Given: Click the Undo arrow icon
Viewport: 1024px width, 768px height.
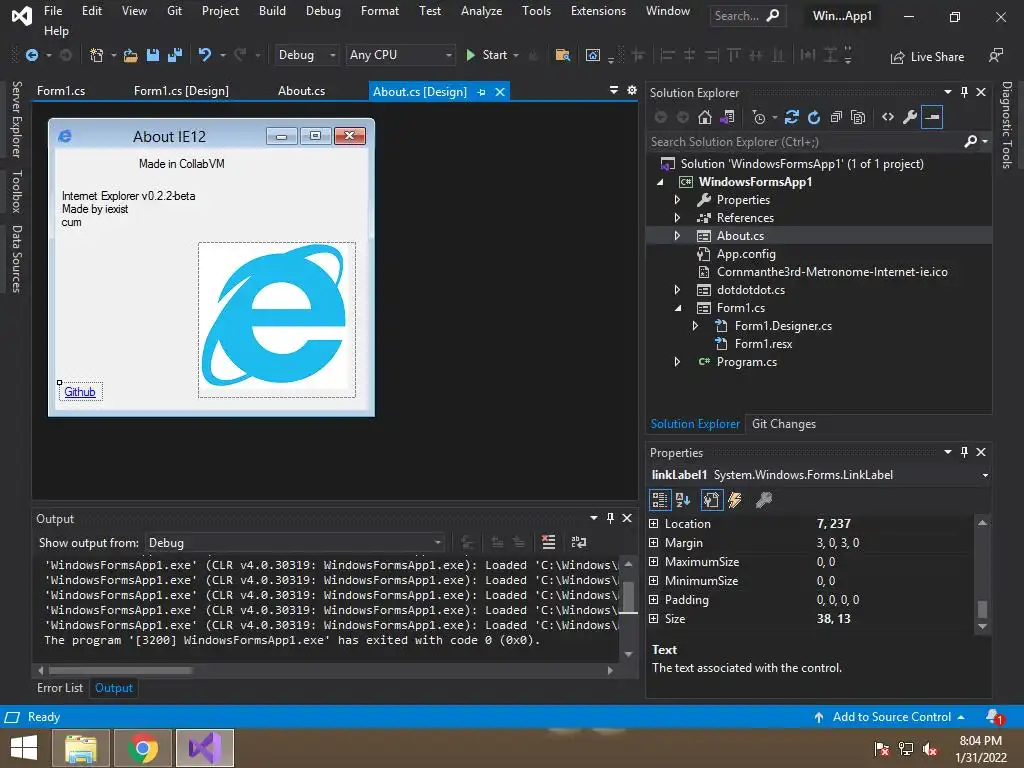Looking at the screenshot, I should 205,56.
